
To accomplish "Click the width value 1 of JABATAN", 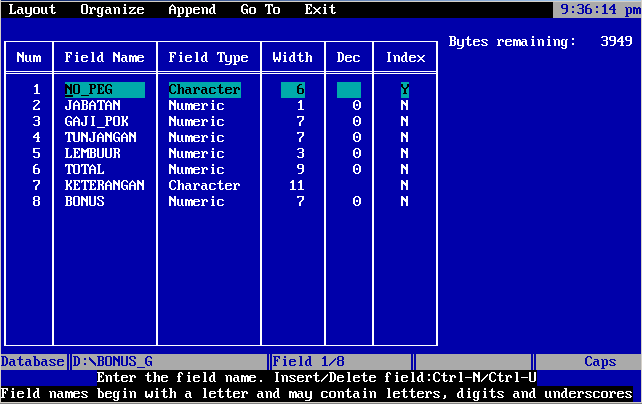I will click(301, 106).
